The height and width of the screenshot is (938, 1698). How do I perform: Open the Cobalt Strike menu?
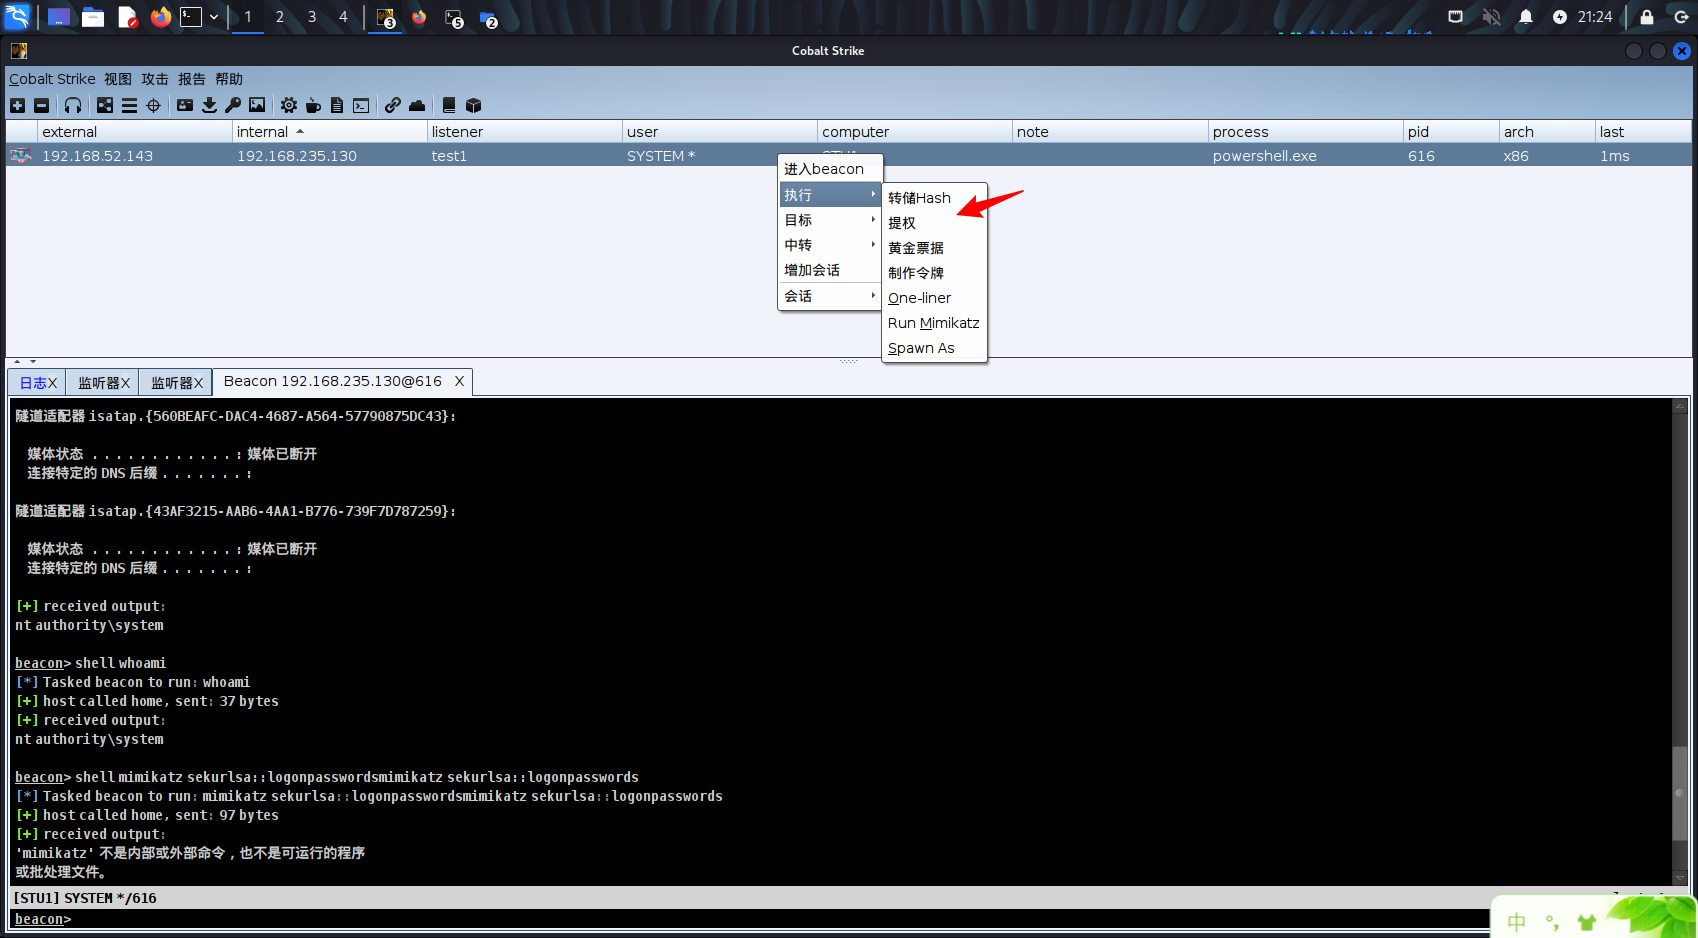click(52, 79)
